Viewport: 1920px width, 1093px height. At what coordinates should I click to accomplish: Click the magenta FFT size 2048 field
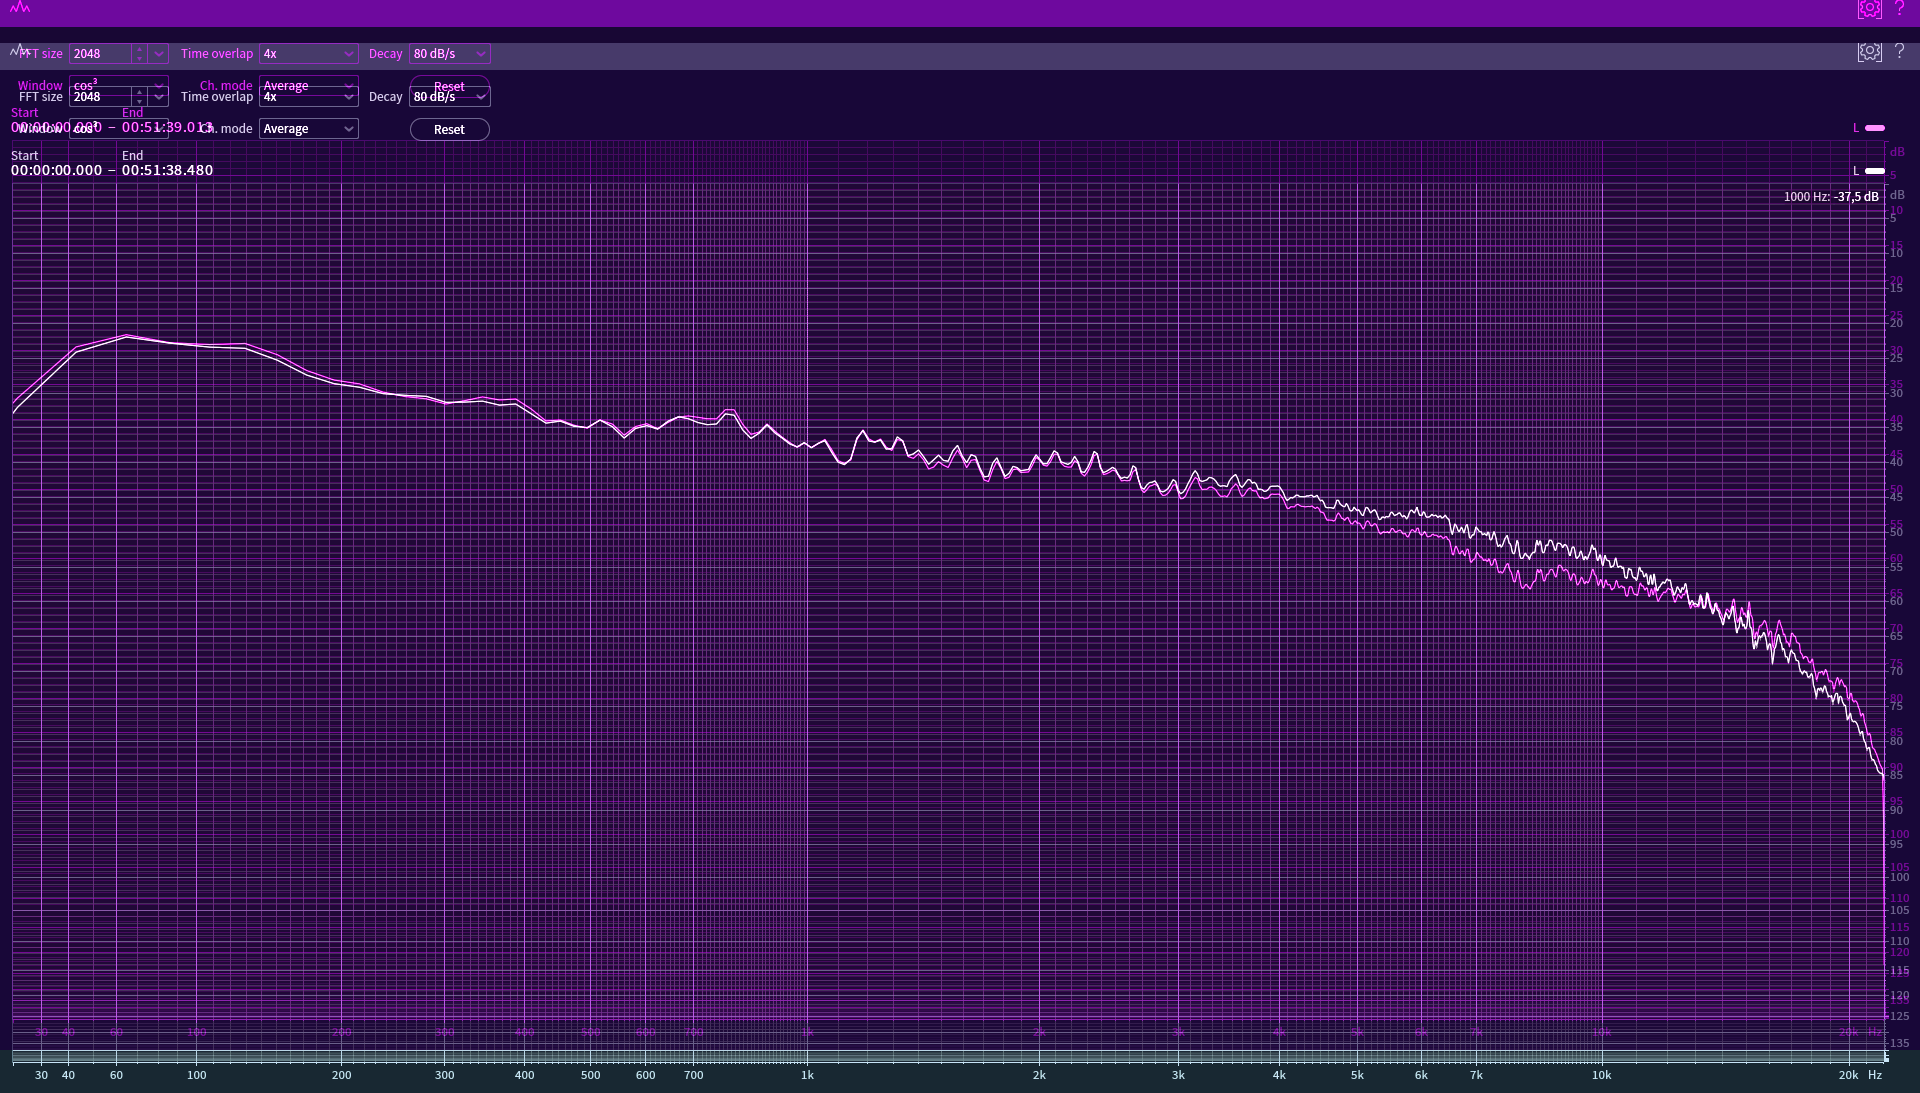(x=100, y=54)
